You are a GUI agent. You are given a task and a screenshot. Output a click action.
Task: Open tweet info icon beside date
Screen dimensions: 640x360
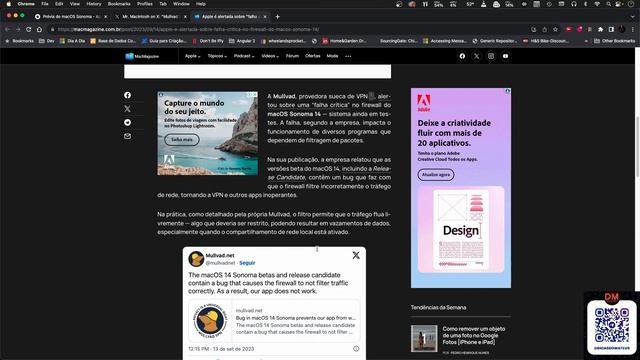(x=356, y=349)
